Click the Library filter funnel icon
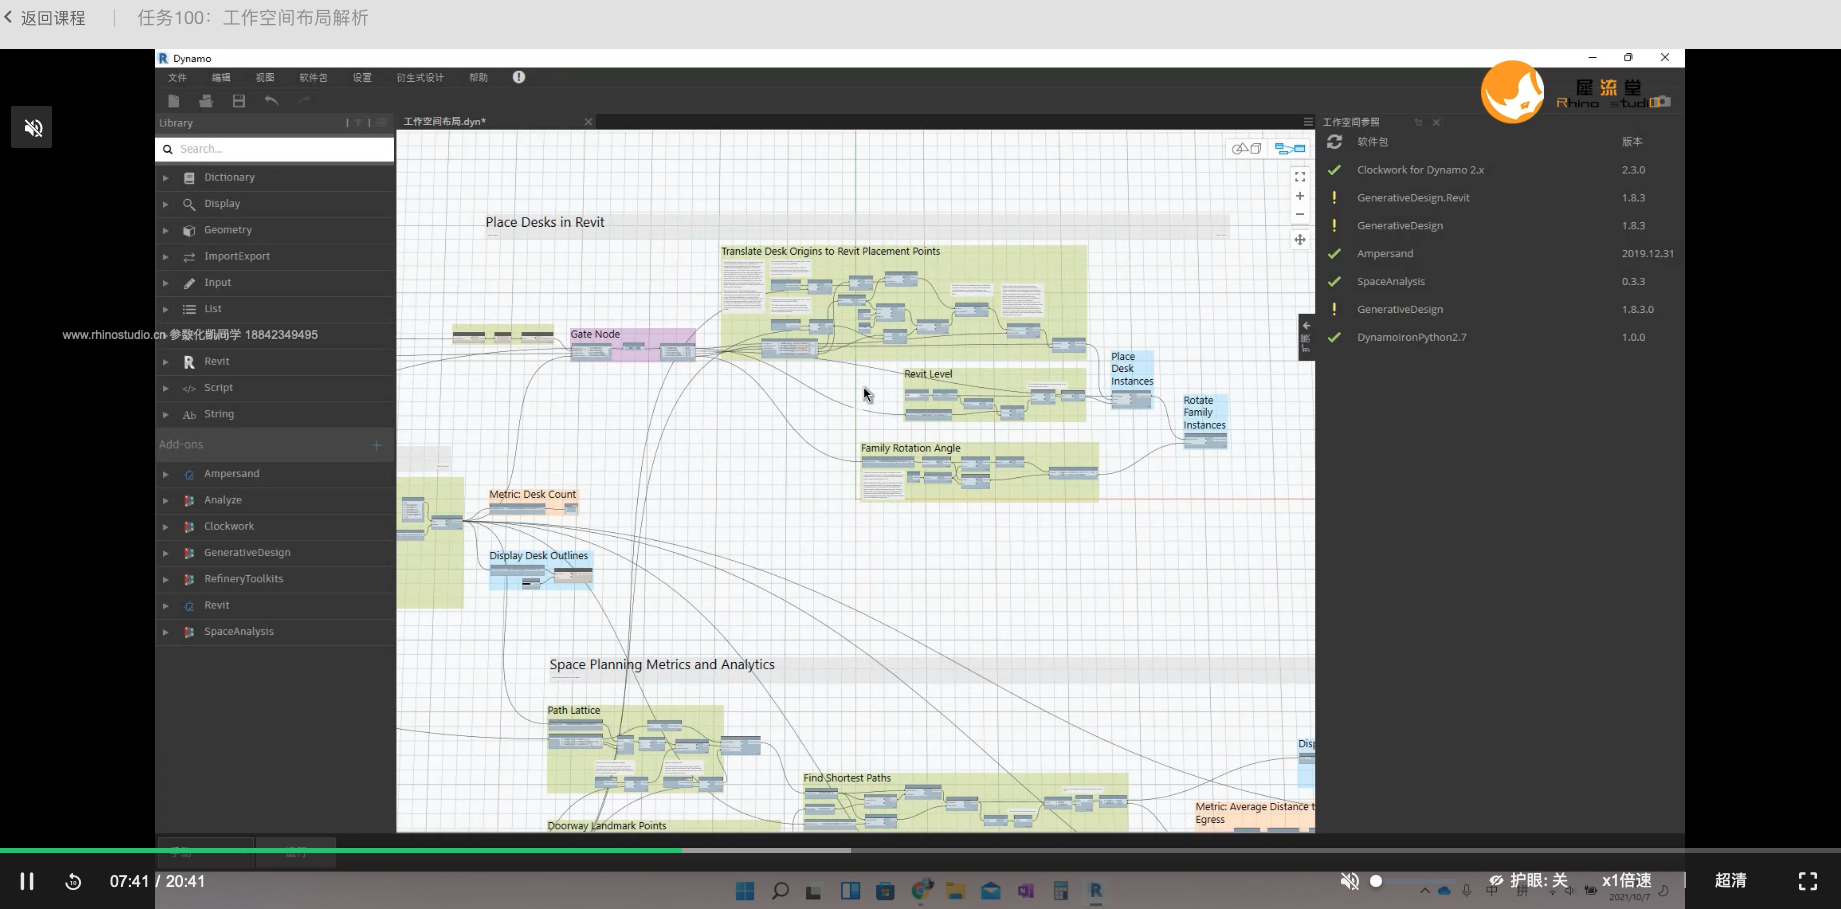1841x909 pixels. [x=358, y=123]
